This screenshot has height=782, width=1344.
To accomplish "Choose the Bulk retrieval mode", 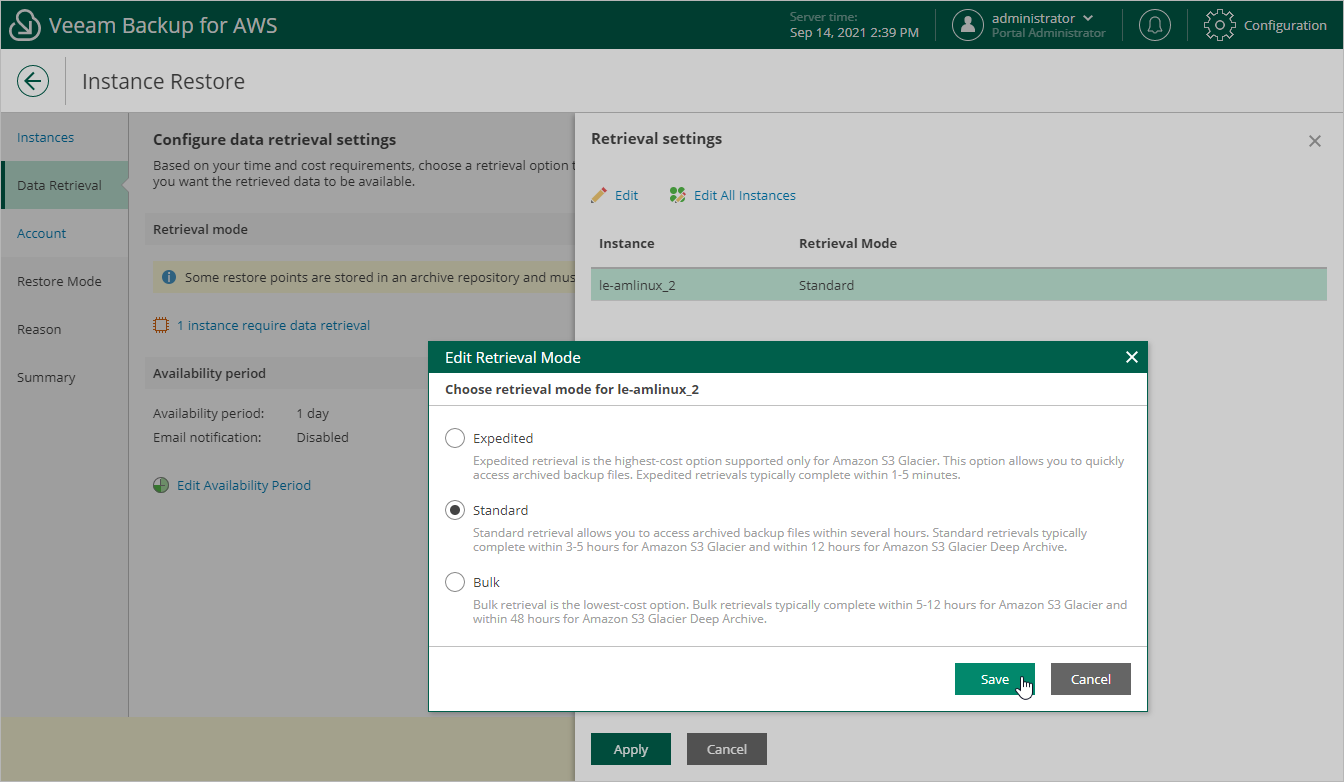I will (455, 582).
